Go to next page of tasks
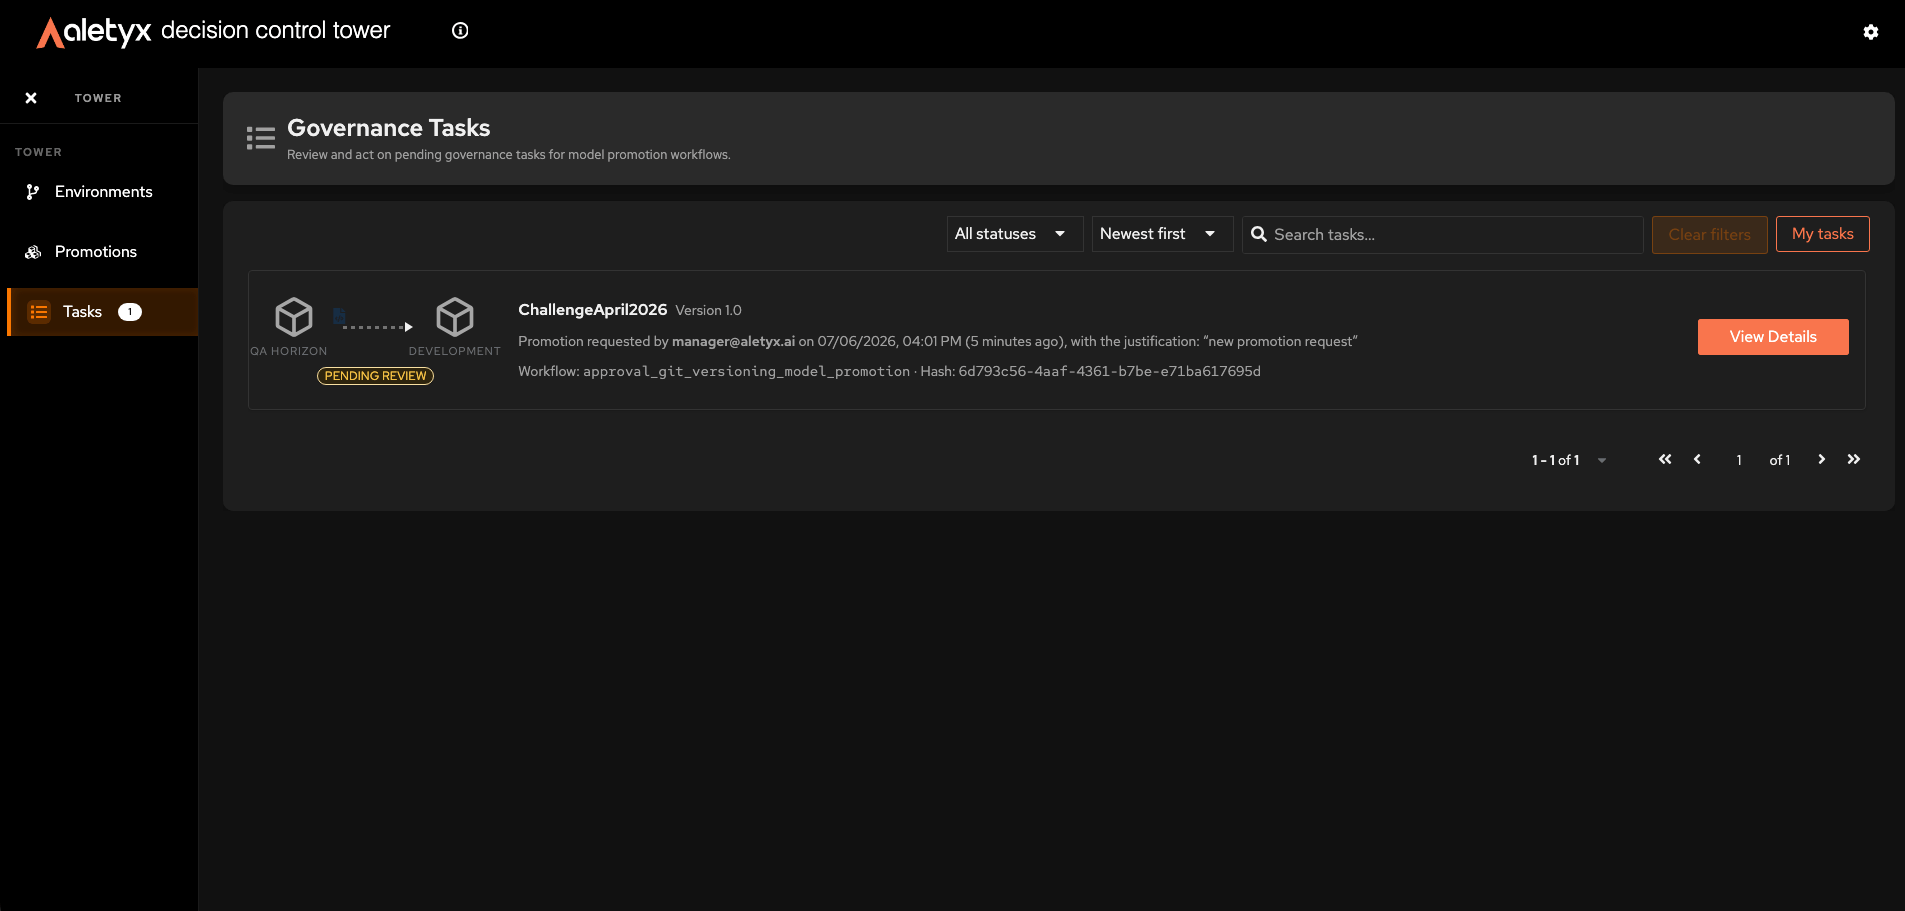Screen dimensions: 1905x911 [x=1822, y=459]
